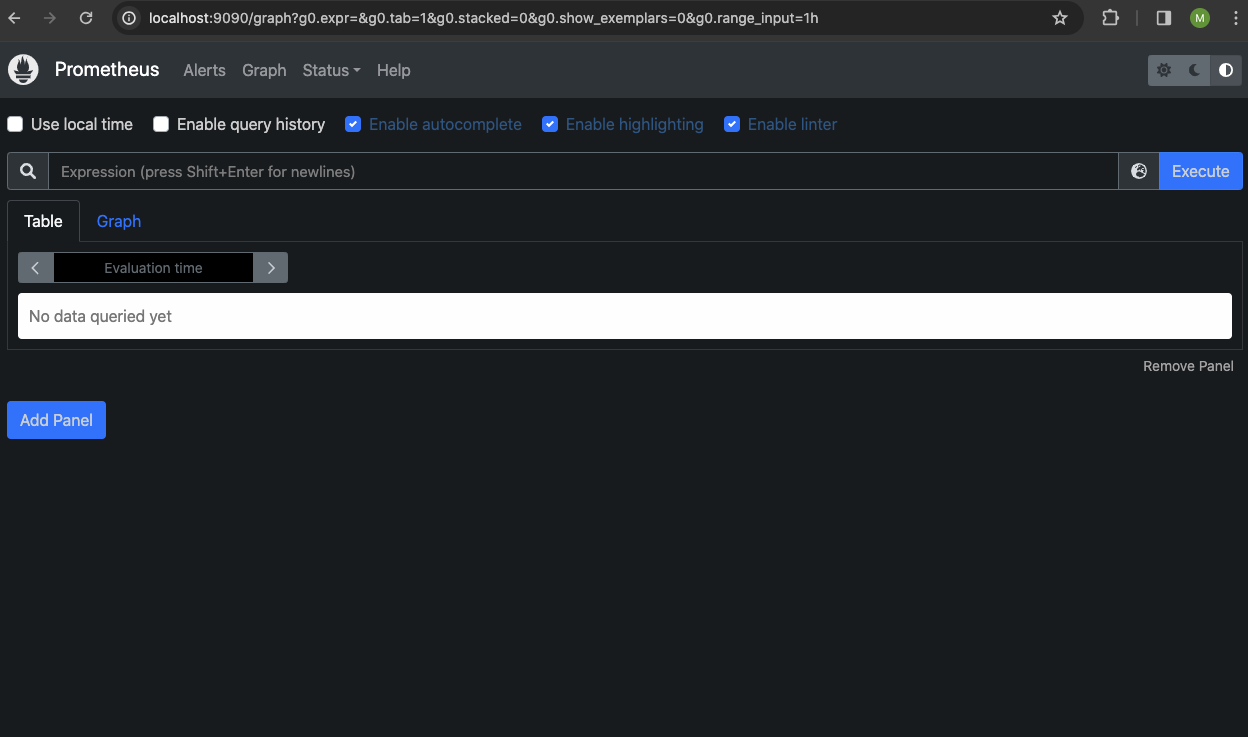1248x737 pixels.
Task: Switch to dark theme moon icon
Action: [1195, 70]
